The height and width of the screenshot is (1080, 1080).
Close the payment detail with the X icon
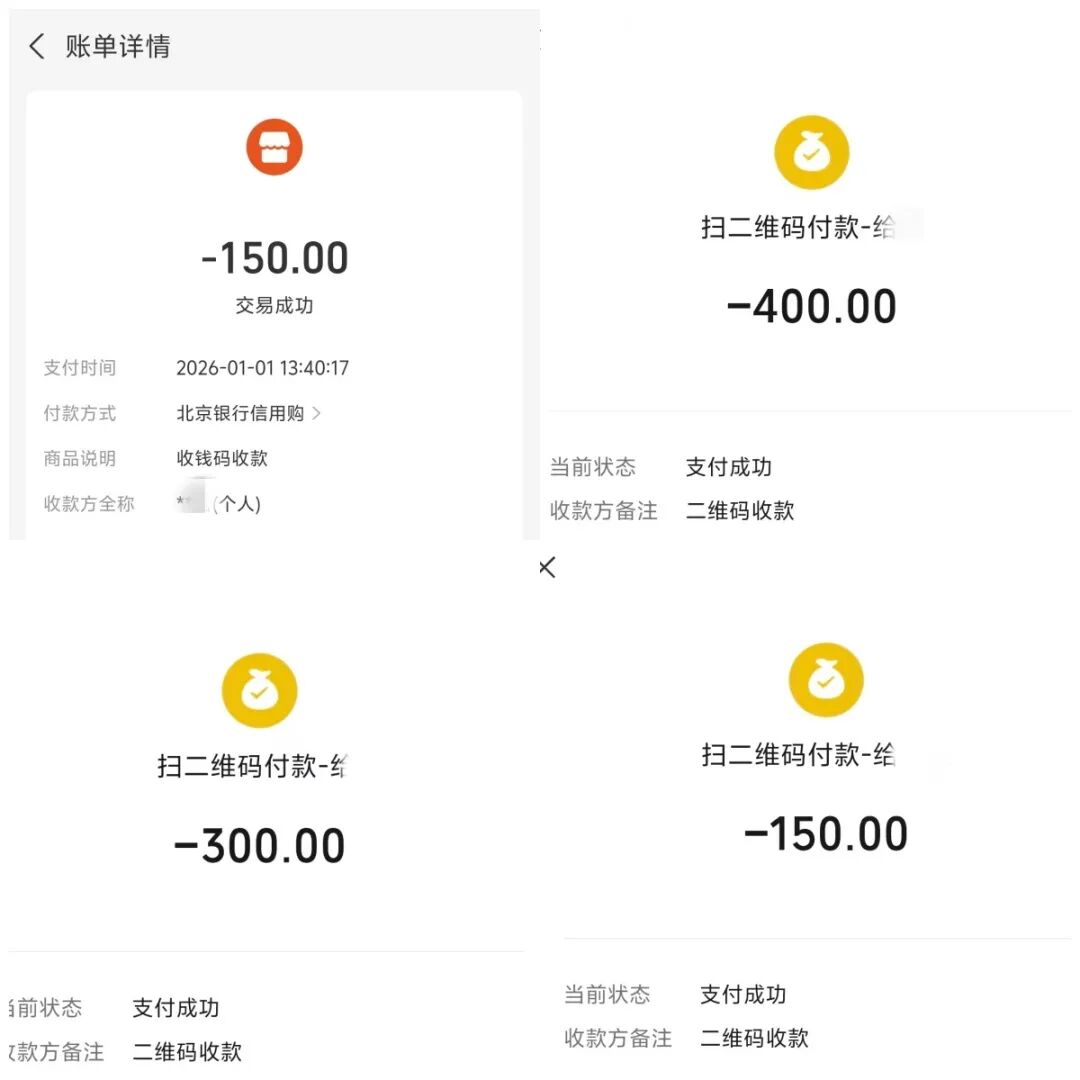(x=547, y=568)
